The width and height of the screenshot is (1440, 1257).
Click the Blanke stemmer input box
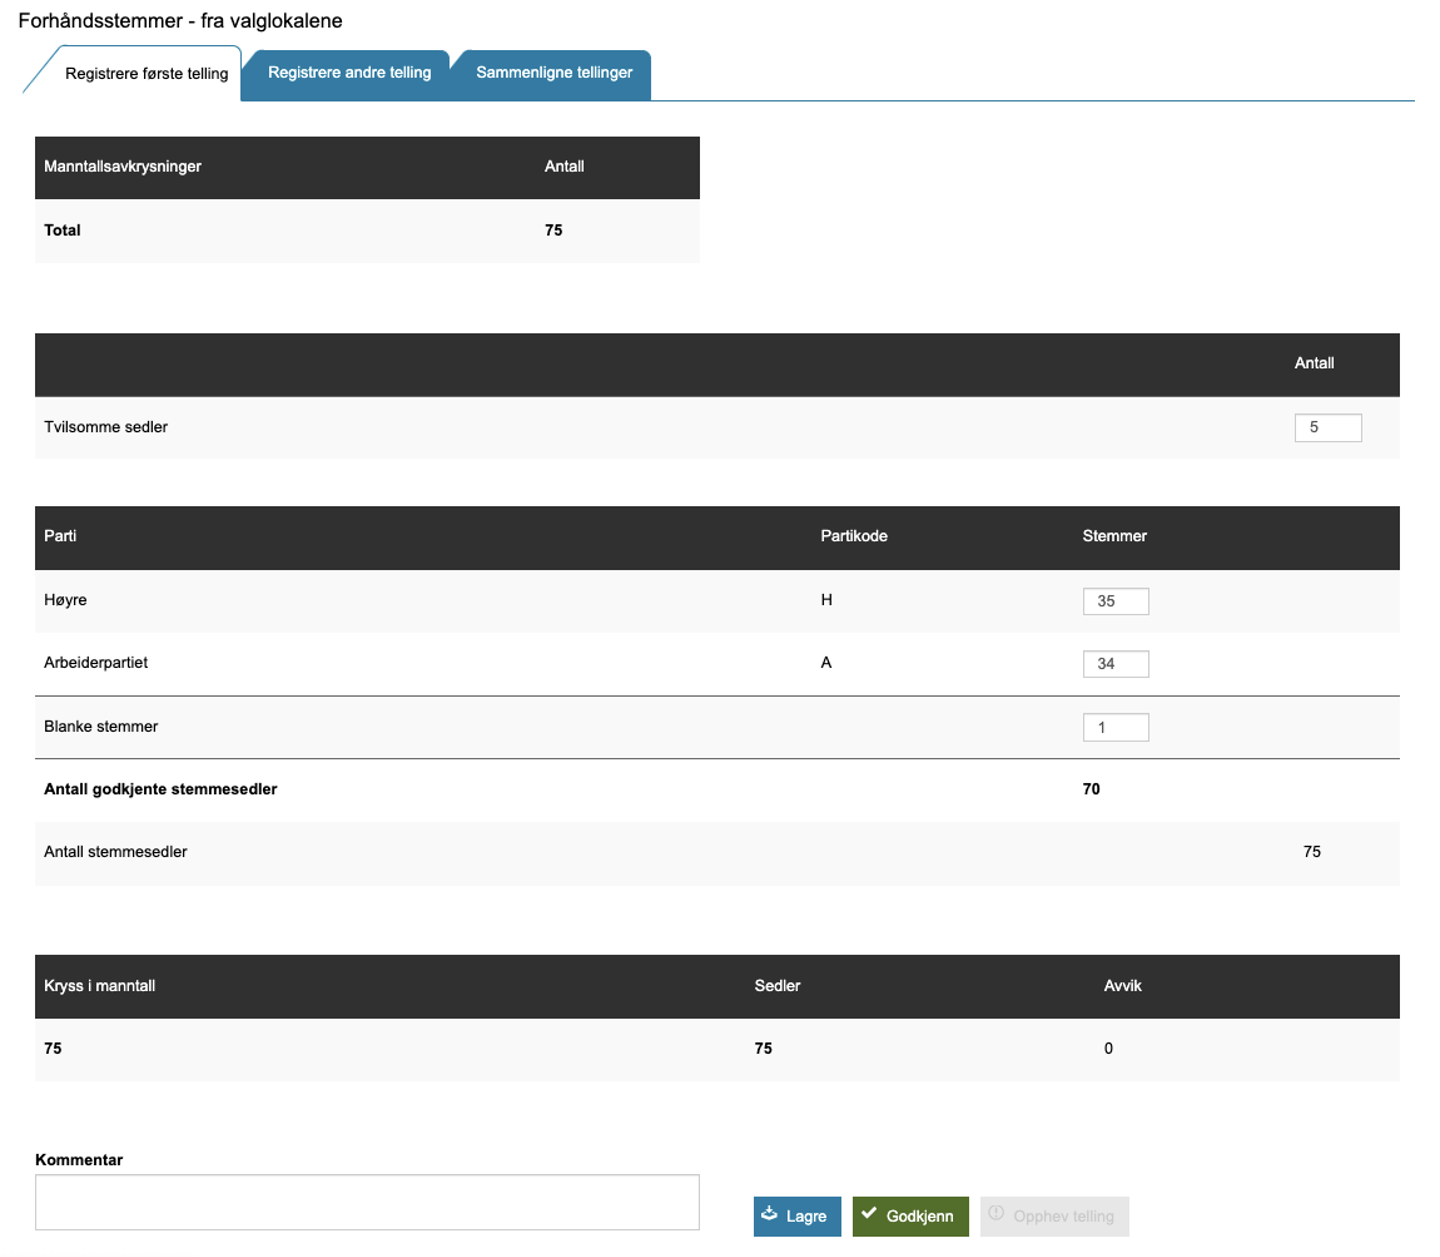click(x=1115, y=727)
